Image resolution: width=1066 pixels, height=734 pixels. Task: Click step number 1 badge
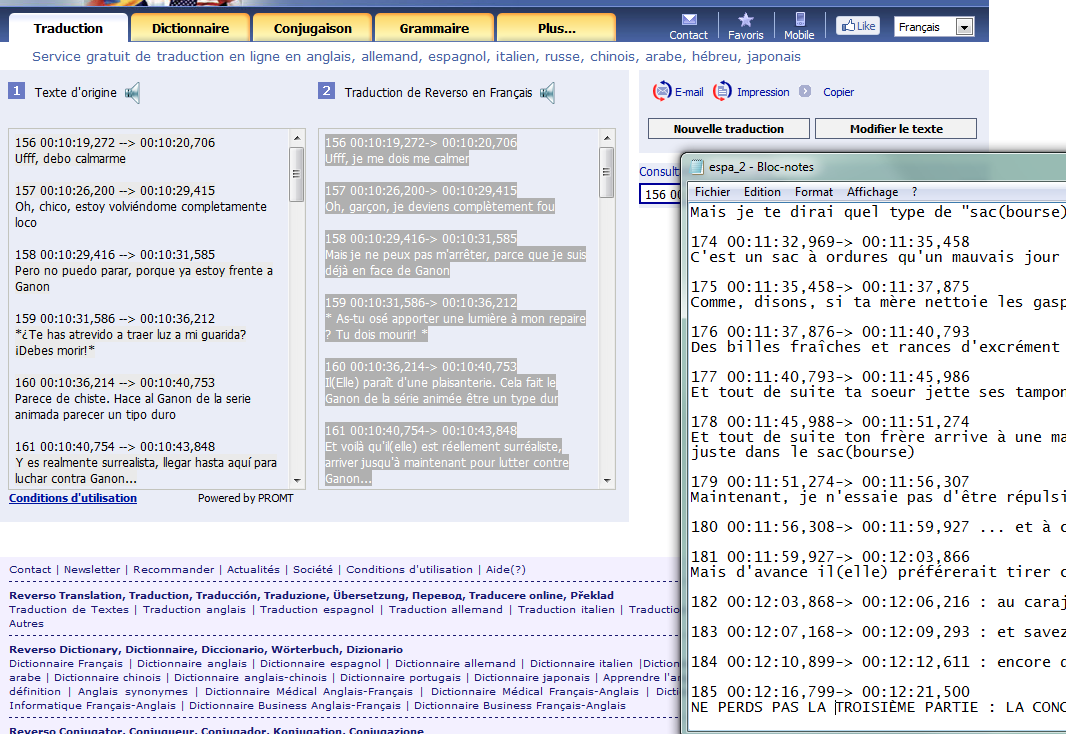pyautogui.click(x=16, y=90)
